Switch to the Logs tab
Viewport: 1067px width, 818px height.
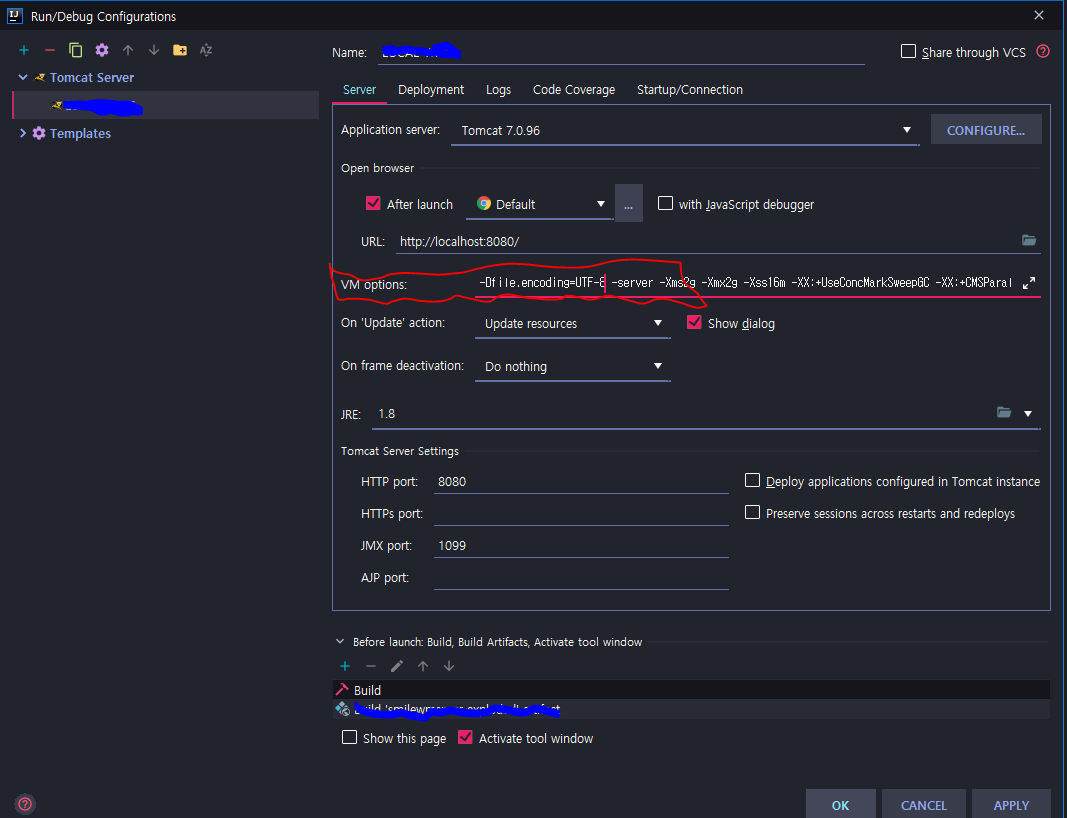click(x=498, y=90)
